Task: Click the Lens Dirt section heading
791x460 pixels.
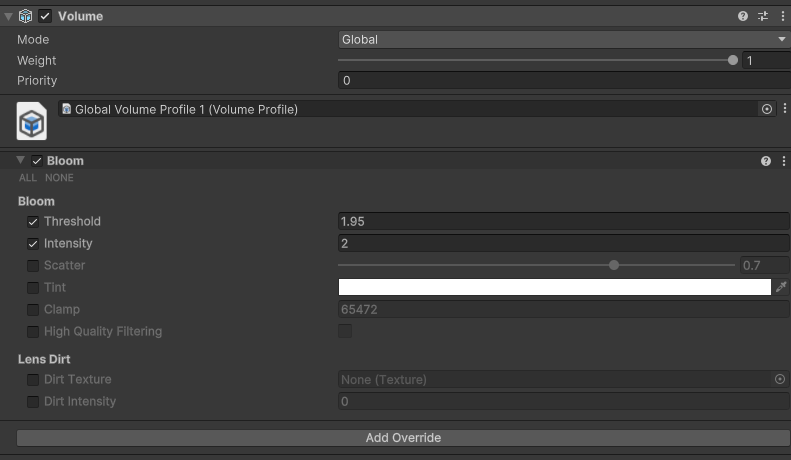Action: pyautogui.click(x=44, y=359)
